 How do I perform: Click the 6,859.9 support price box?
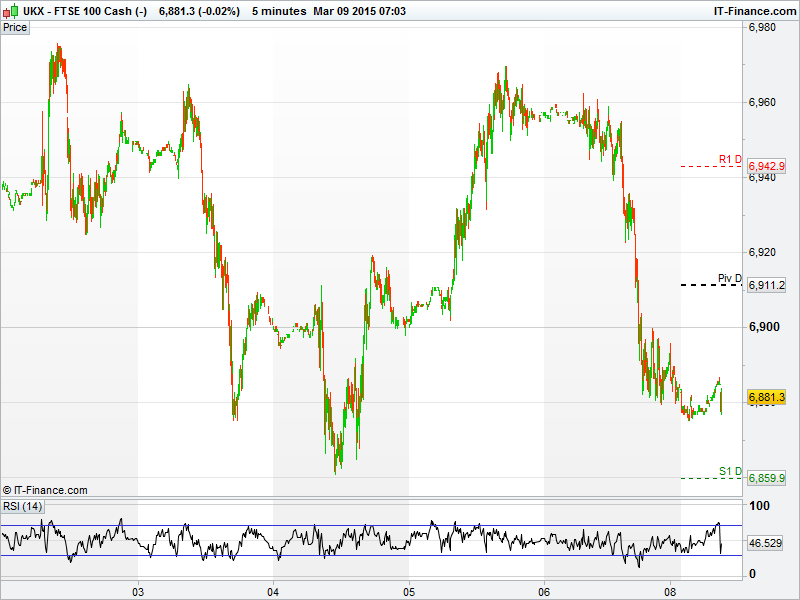pyautogui.click(x=767, y=479)
